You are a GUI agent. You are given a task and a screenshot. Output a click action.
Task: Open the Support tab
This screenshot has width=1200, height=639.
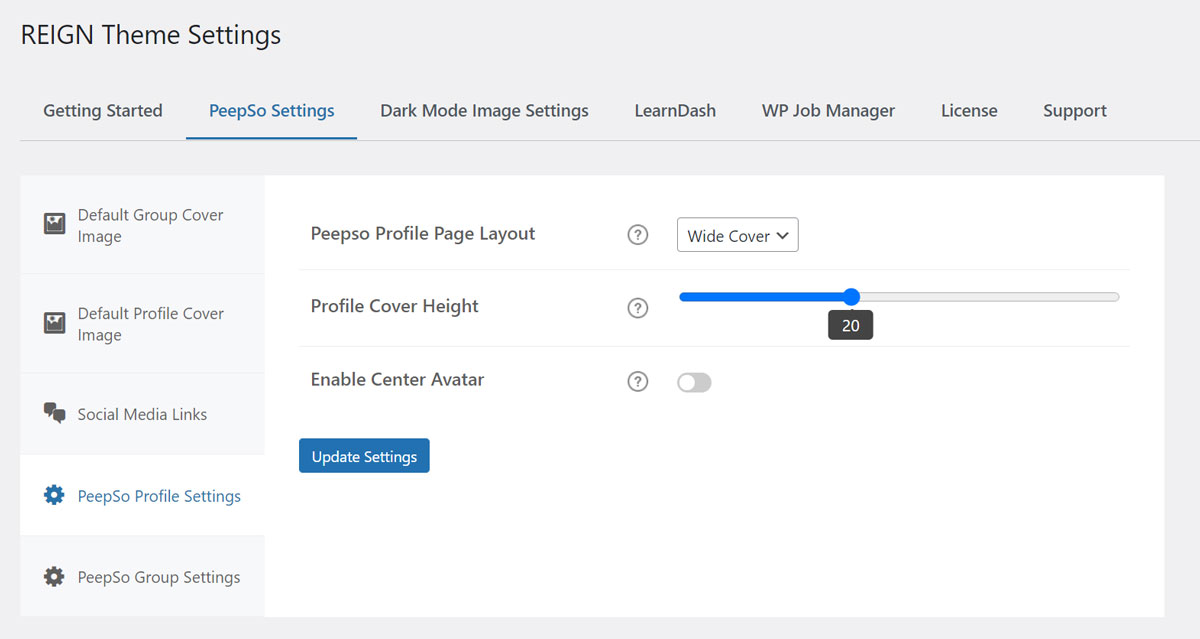coord(1075,111)
